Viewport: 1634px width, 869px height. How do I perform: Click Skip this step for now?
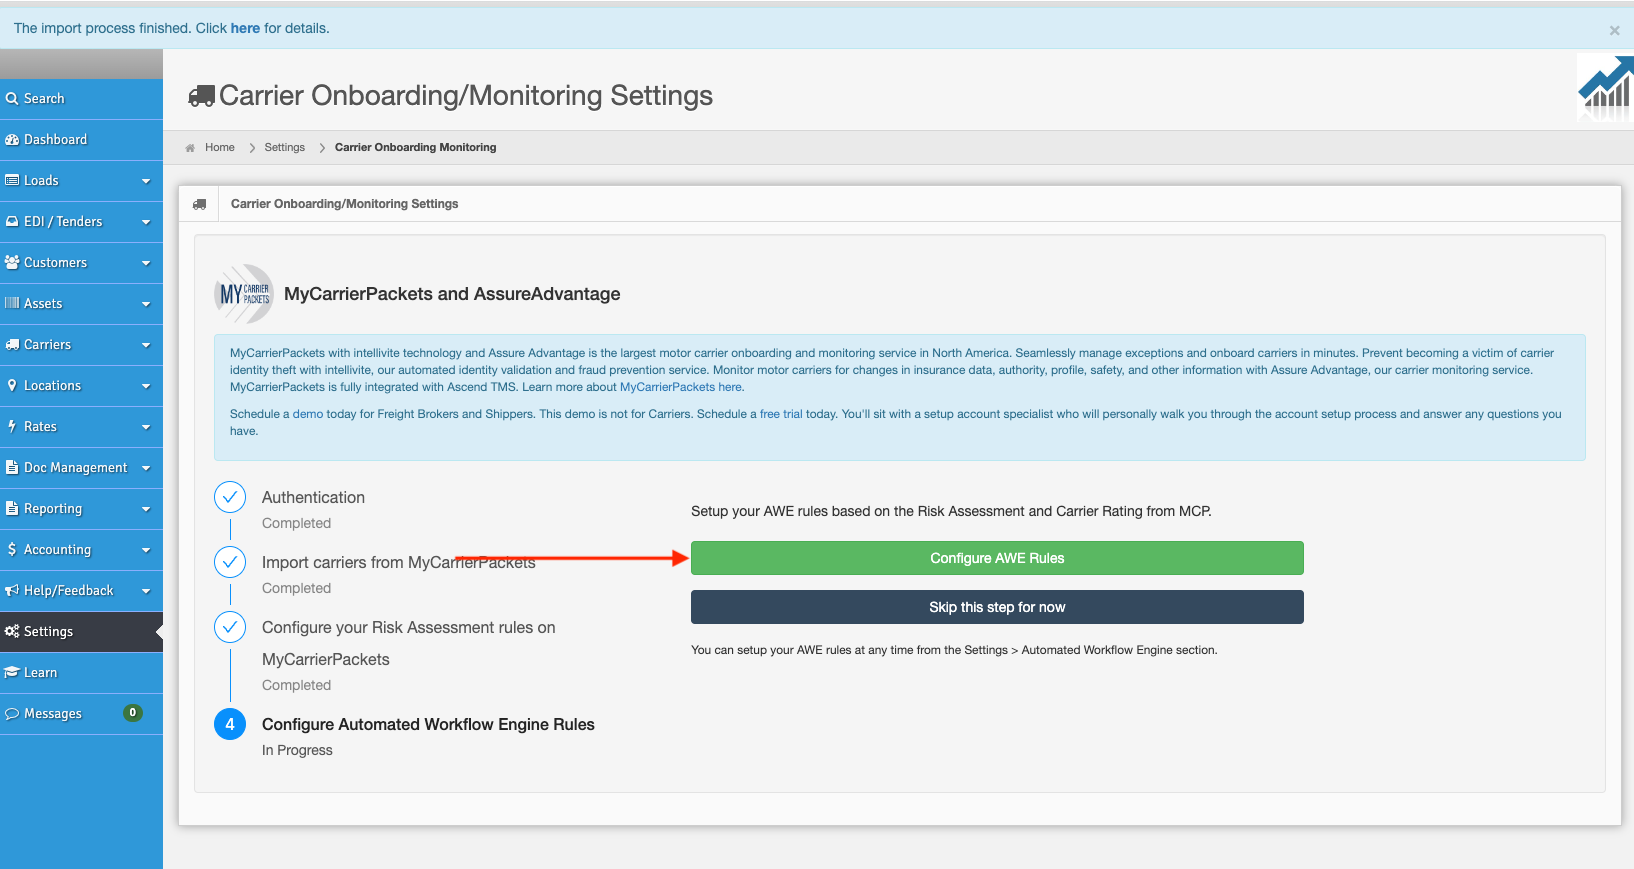point(997,607)
